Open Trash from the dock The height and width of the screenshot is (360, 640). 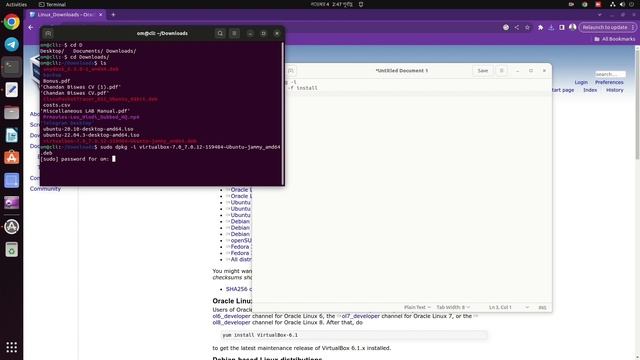point(11,249)
